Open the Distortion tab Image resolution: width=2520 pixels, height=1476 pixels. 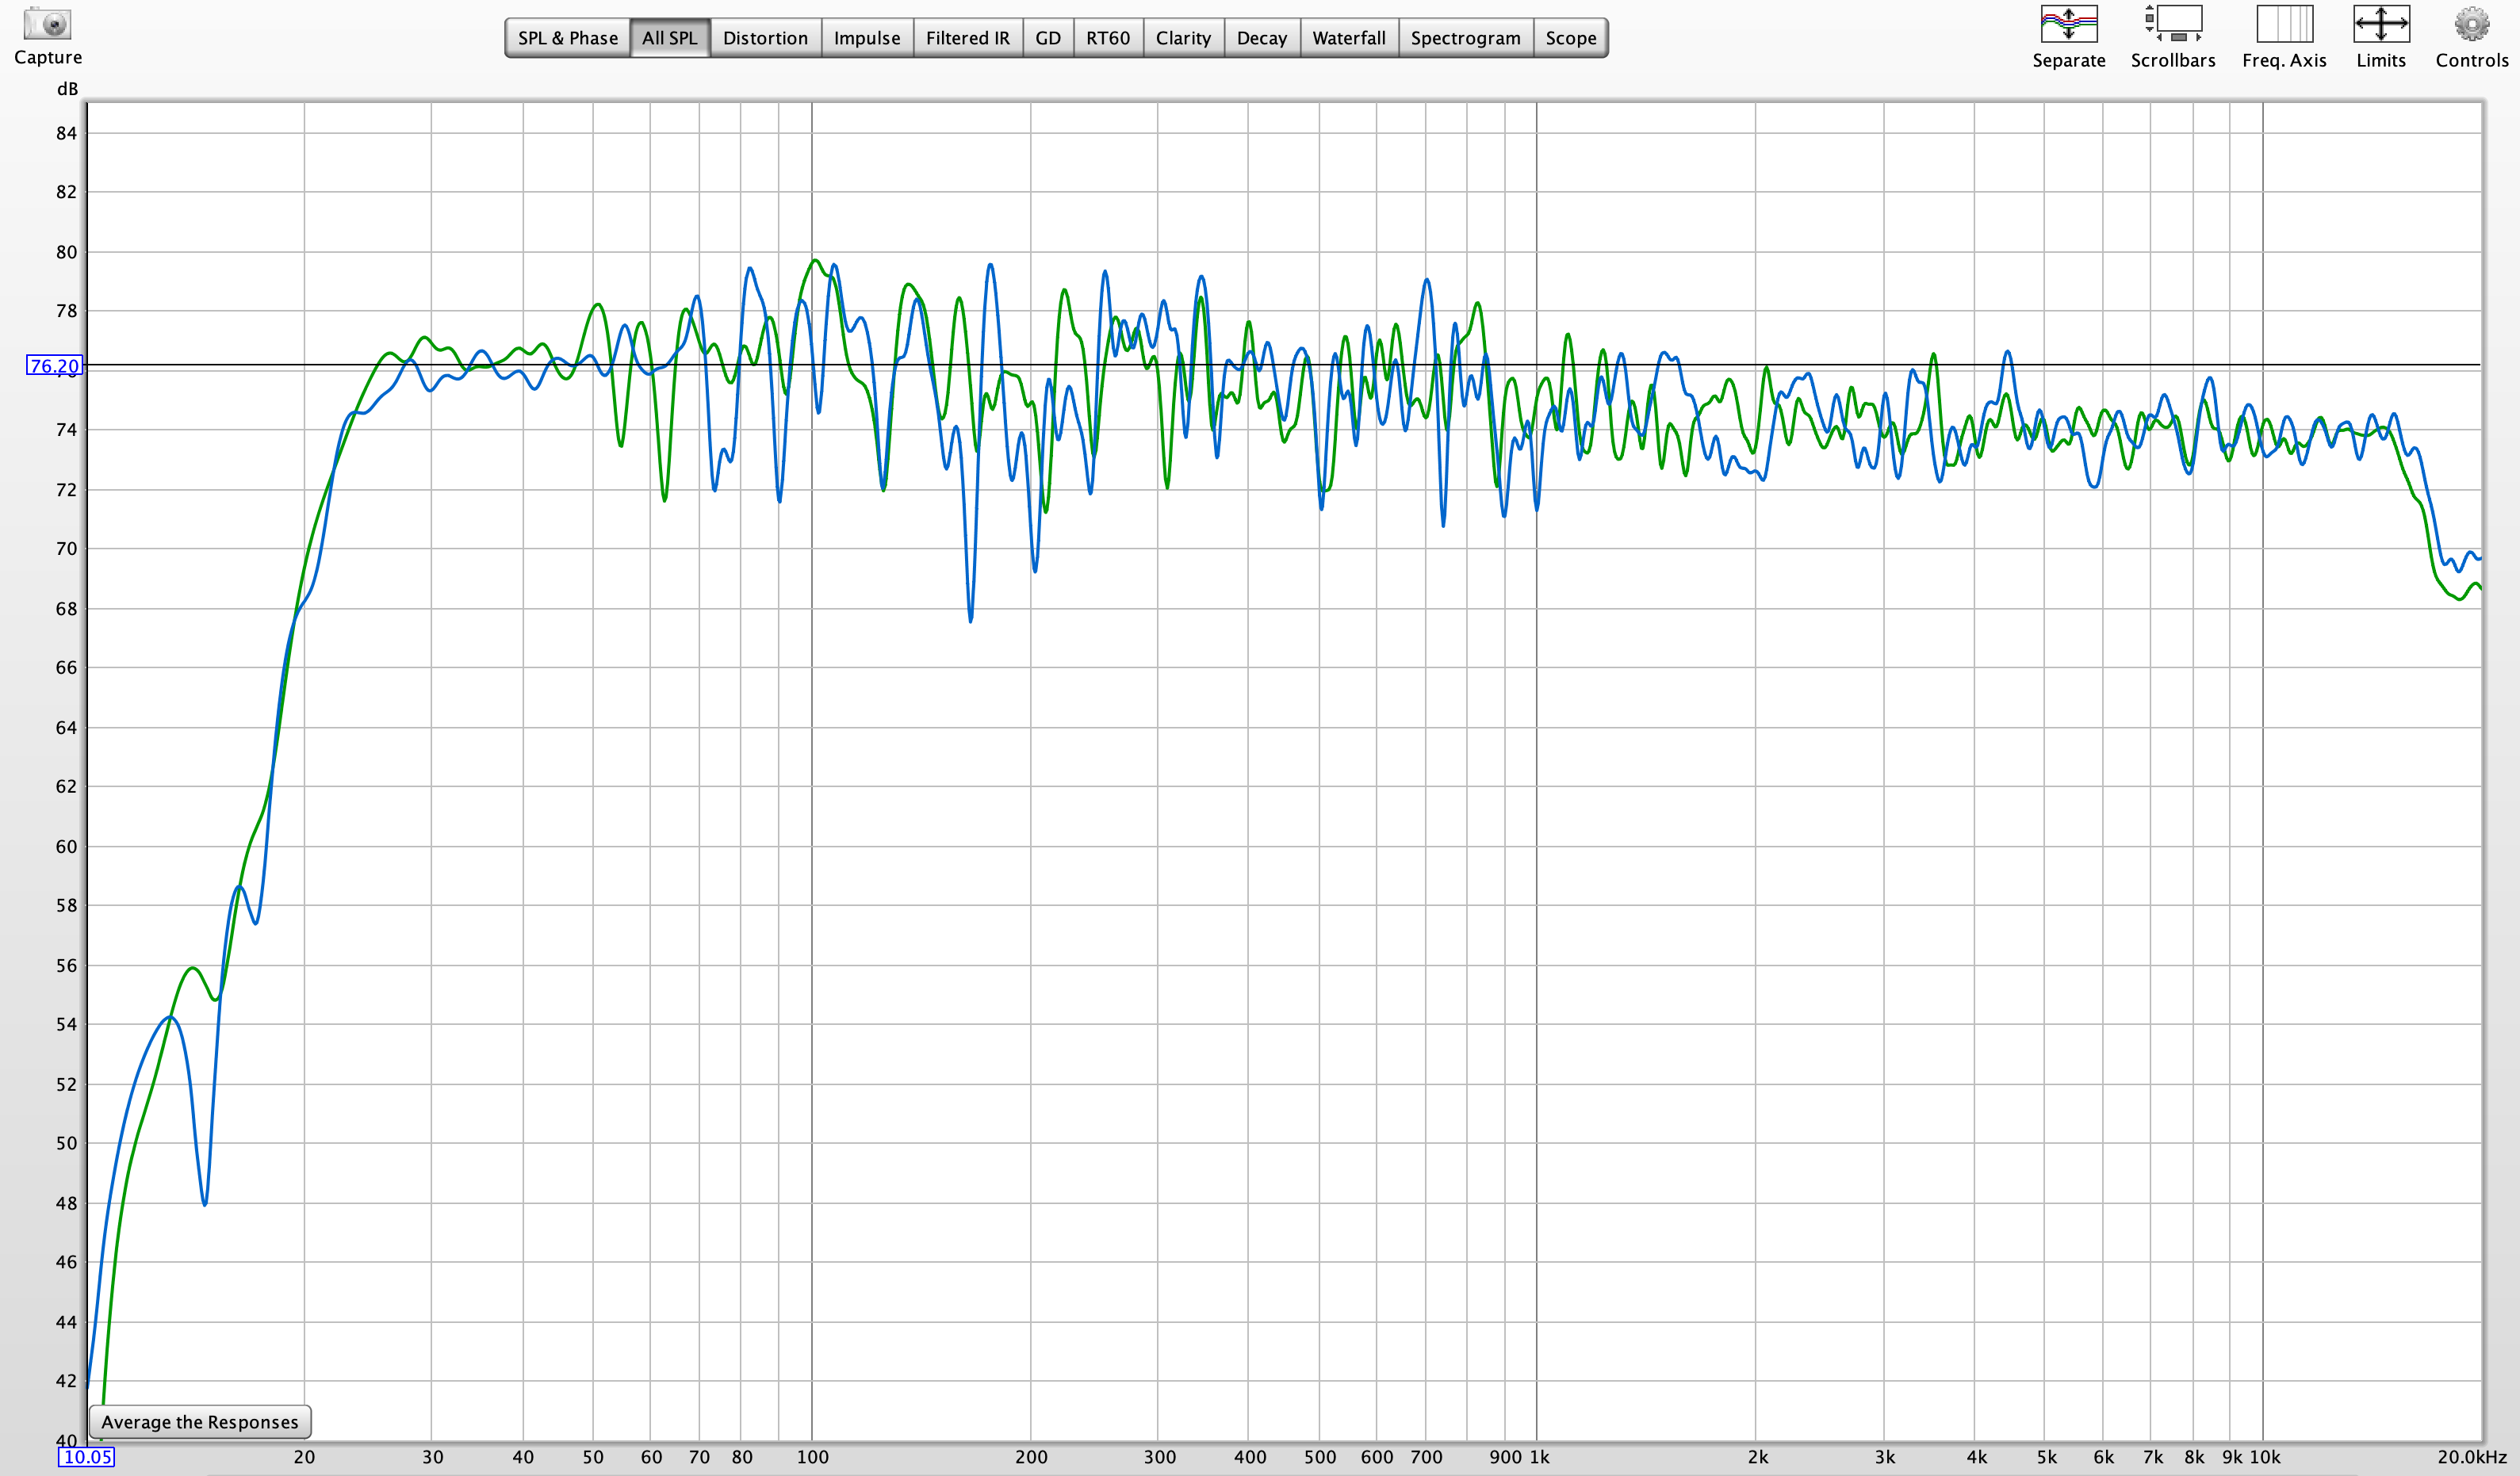pyautogui.click(x=765, y=38)
